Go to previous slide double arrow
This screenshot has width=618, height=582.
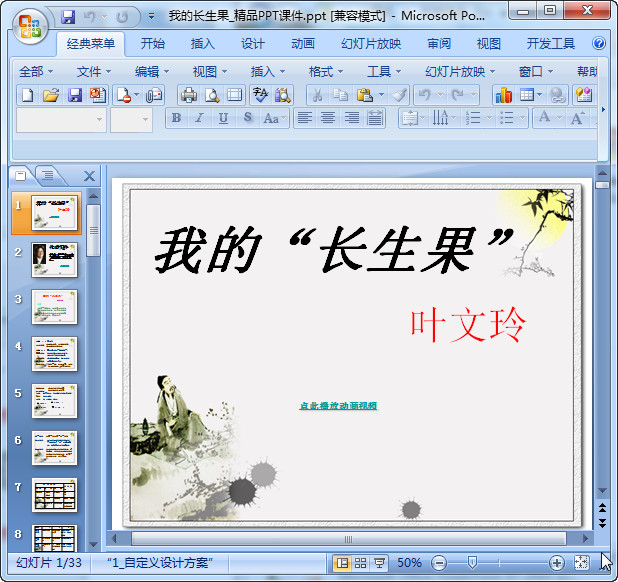[602, 508]
